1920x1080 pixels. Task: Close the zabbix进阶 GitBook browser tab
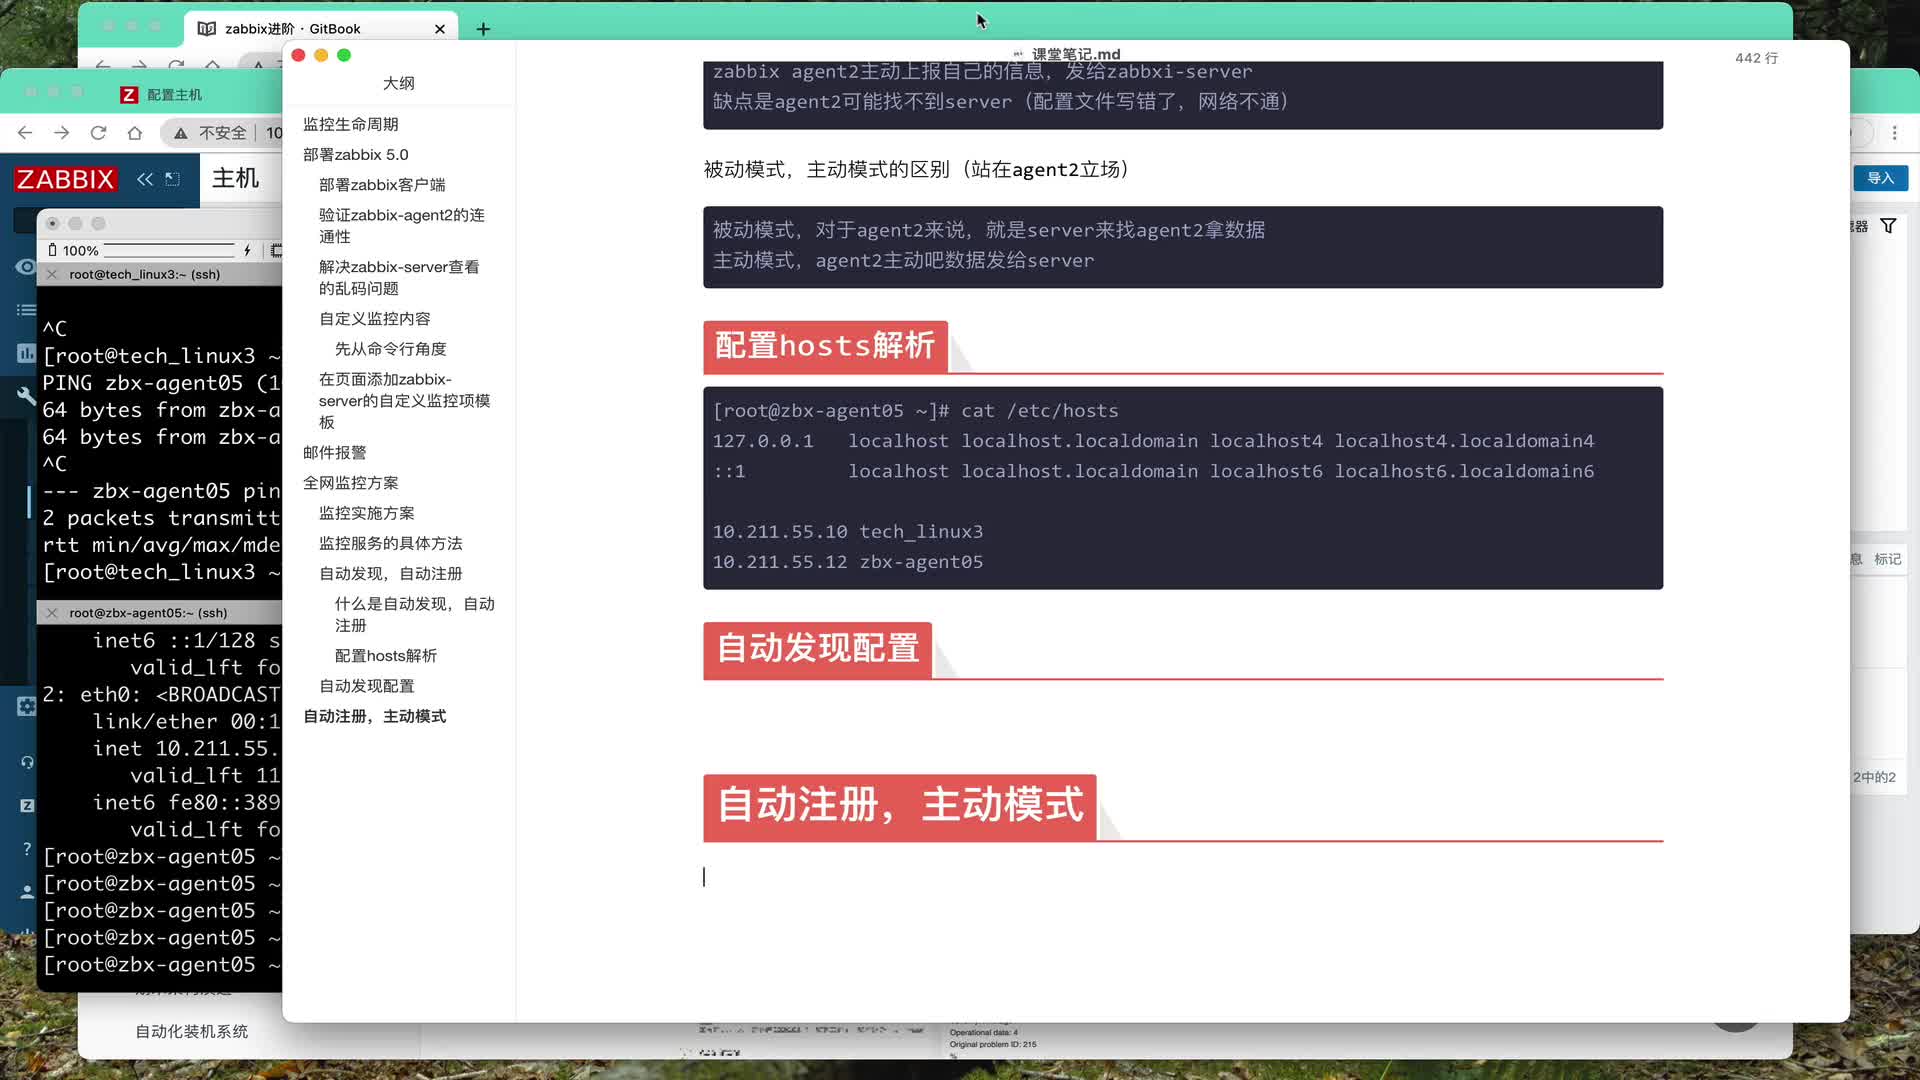[440, 29]
